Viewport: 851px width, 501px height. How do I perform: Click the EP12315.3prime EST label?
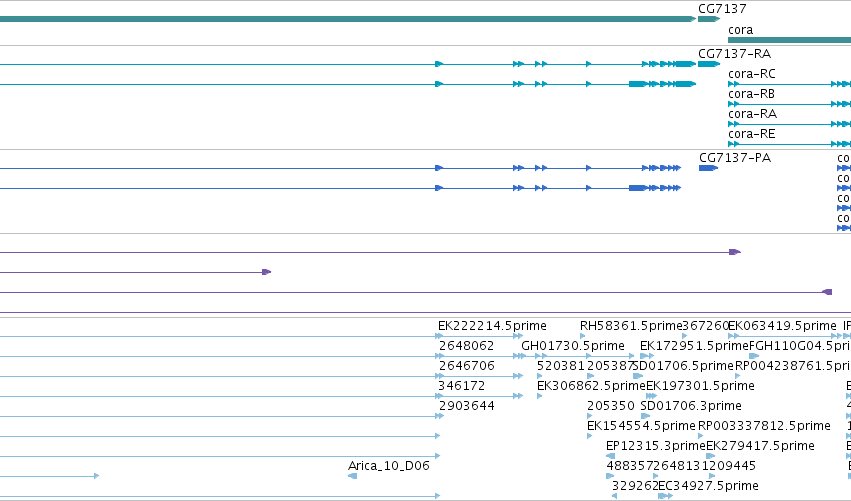click(x=656, y=446)
